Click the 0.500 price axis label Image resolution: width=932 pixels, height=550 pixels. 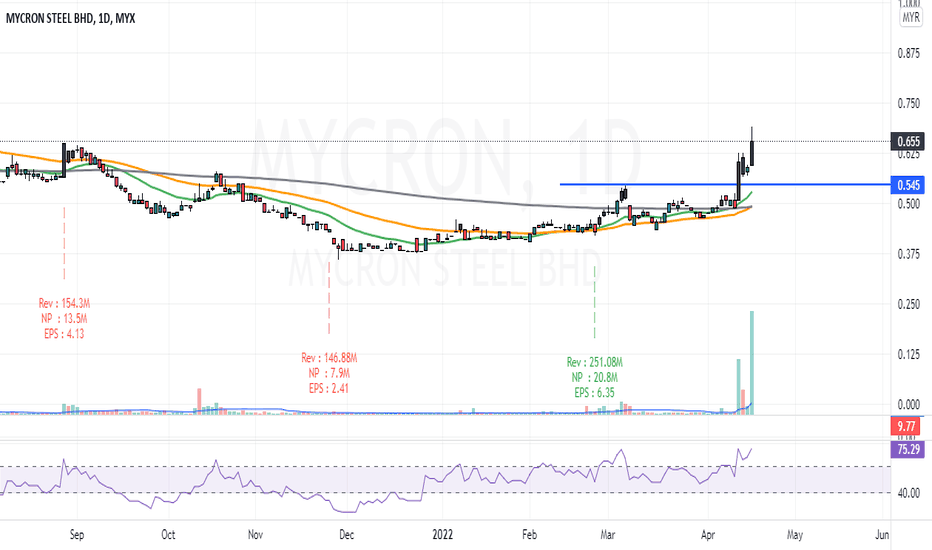(x=908, y=204)
